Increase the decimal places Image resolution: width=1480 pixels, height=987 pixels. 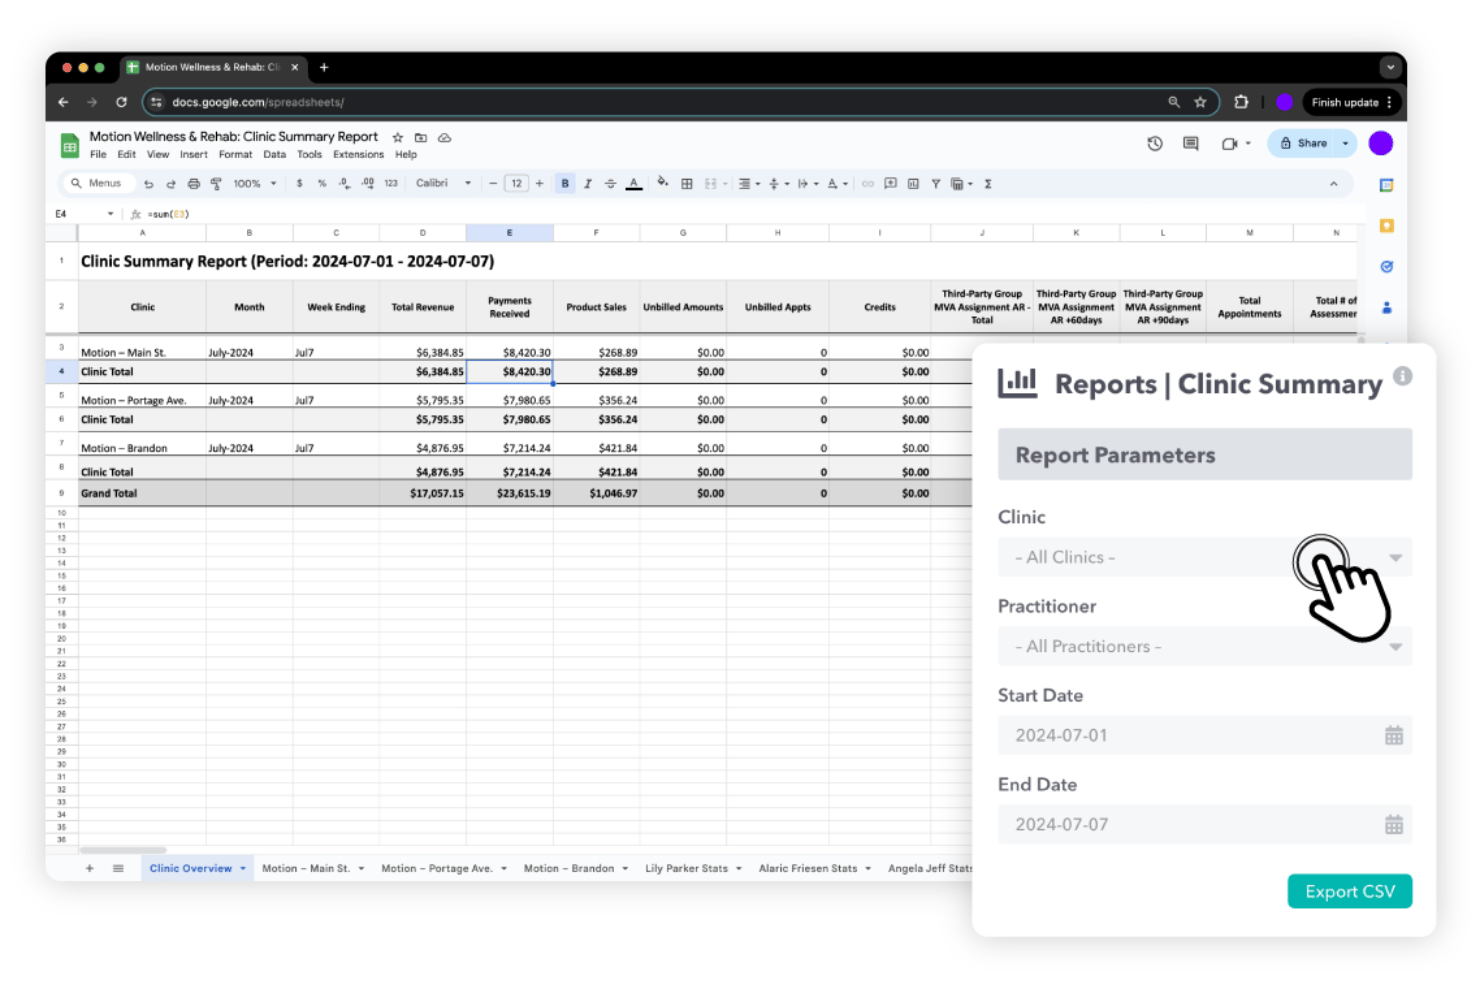(x=367, y=184)
